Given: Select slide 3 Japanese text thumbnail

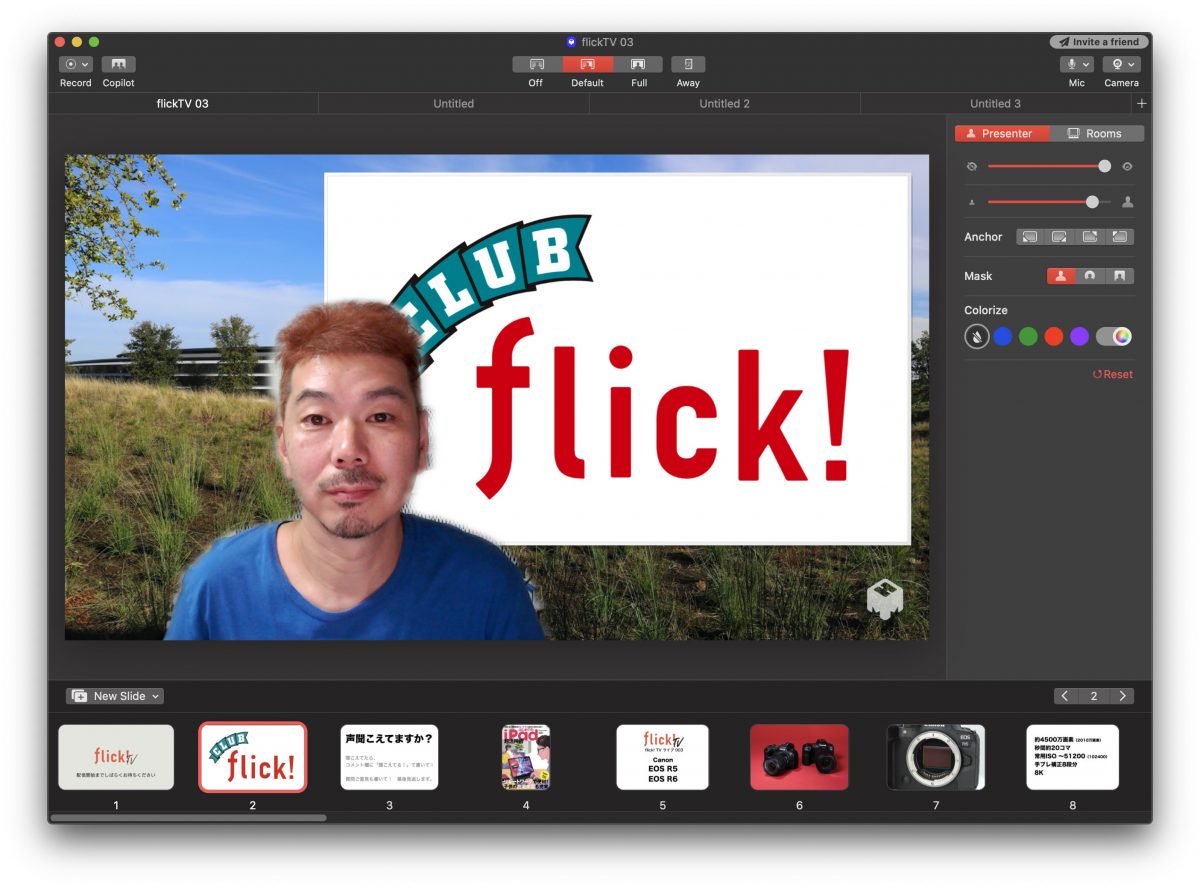Looking at the screenshot, I should pyautogui.click(x=389, y=757).
